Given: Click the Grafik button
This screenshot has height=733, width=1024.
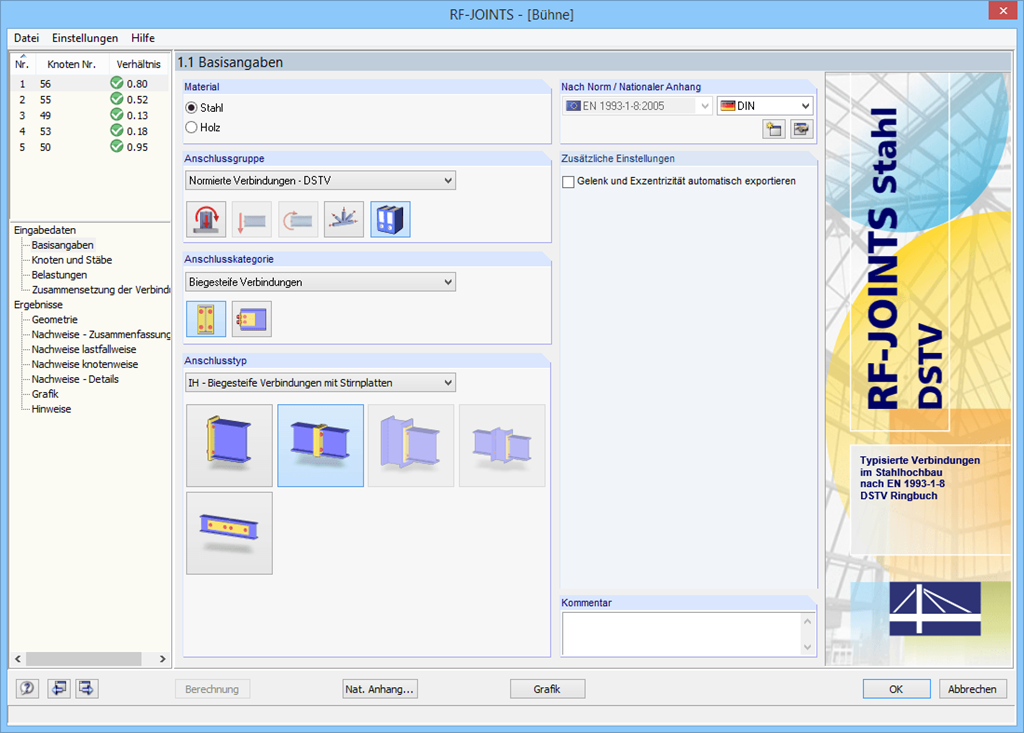Looking at the screenshot, I should pos(547,689).
